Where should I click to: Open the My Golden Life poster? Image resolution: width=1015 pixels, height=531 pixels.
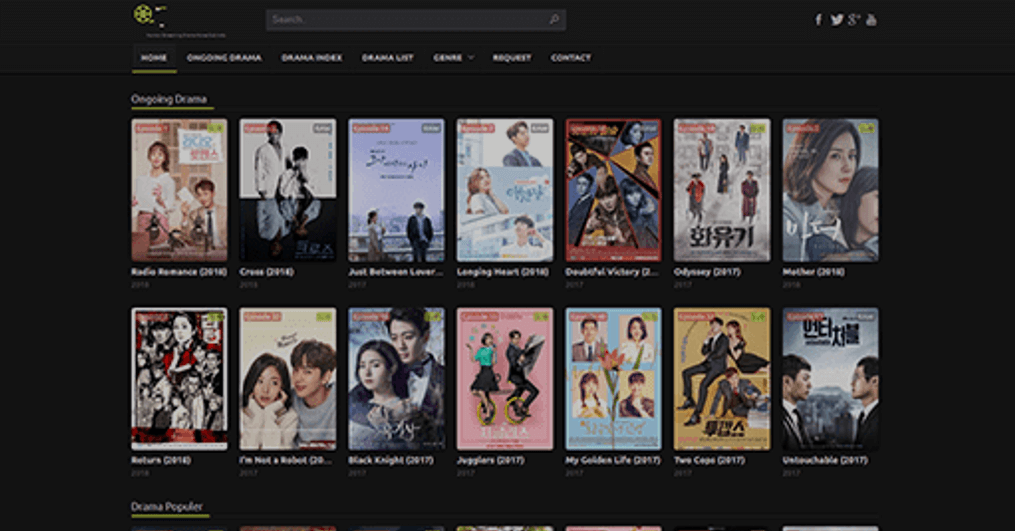[x=613, y=379]
